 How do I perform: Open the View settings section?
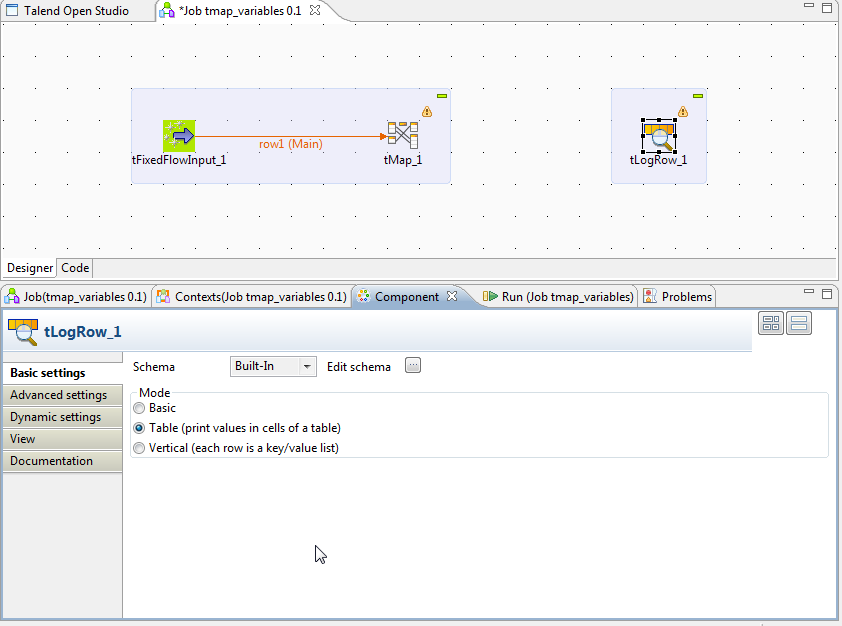click(63, 439)
